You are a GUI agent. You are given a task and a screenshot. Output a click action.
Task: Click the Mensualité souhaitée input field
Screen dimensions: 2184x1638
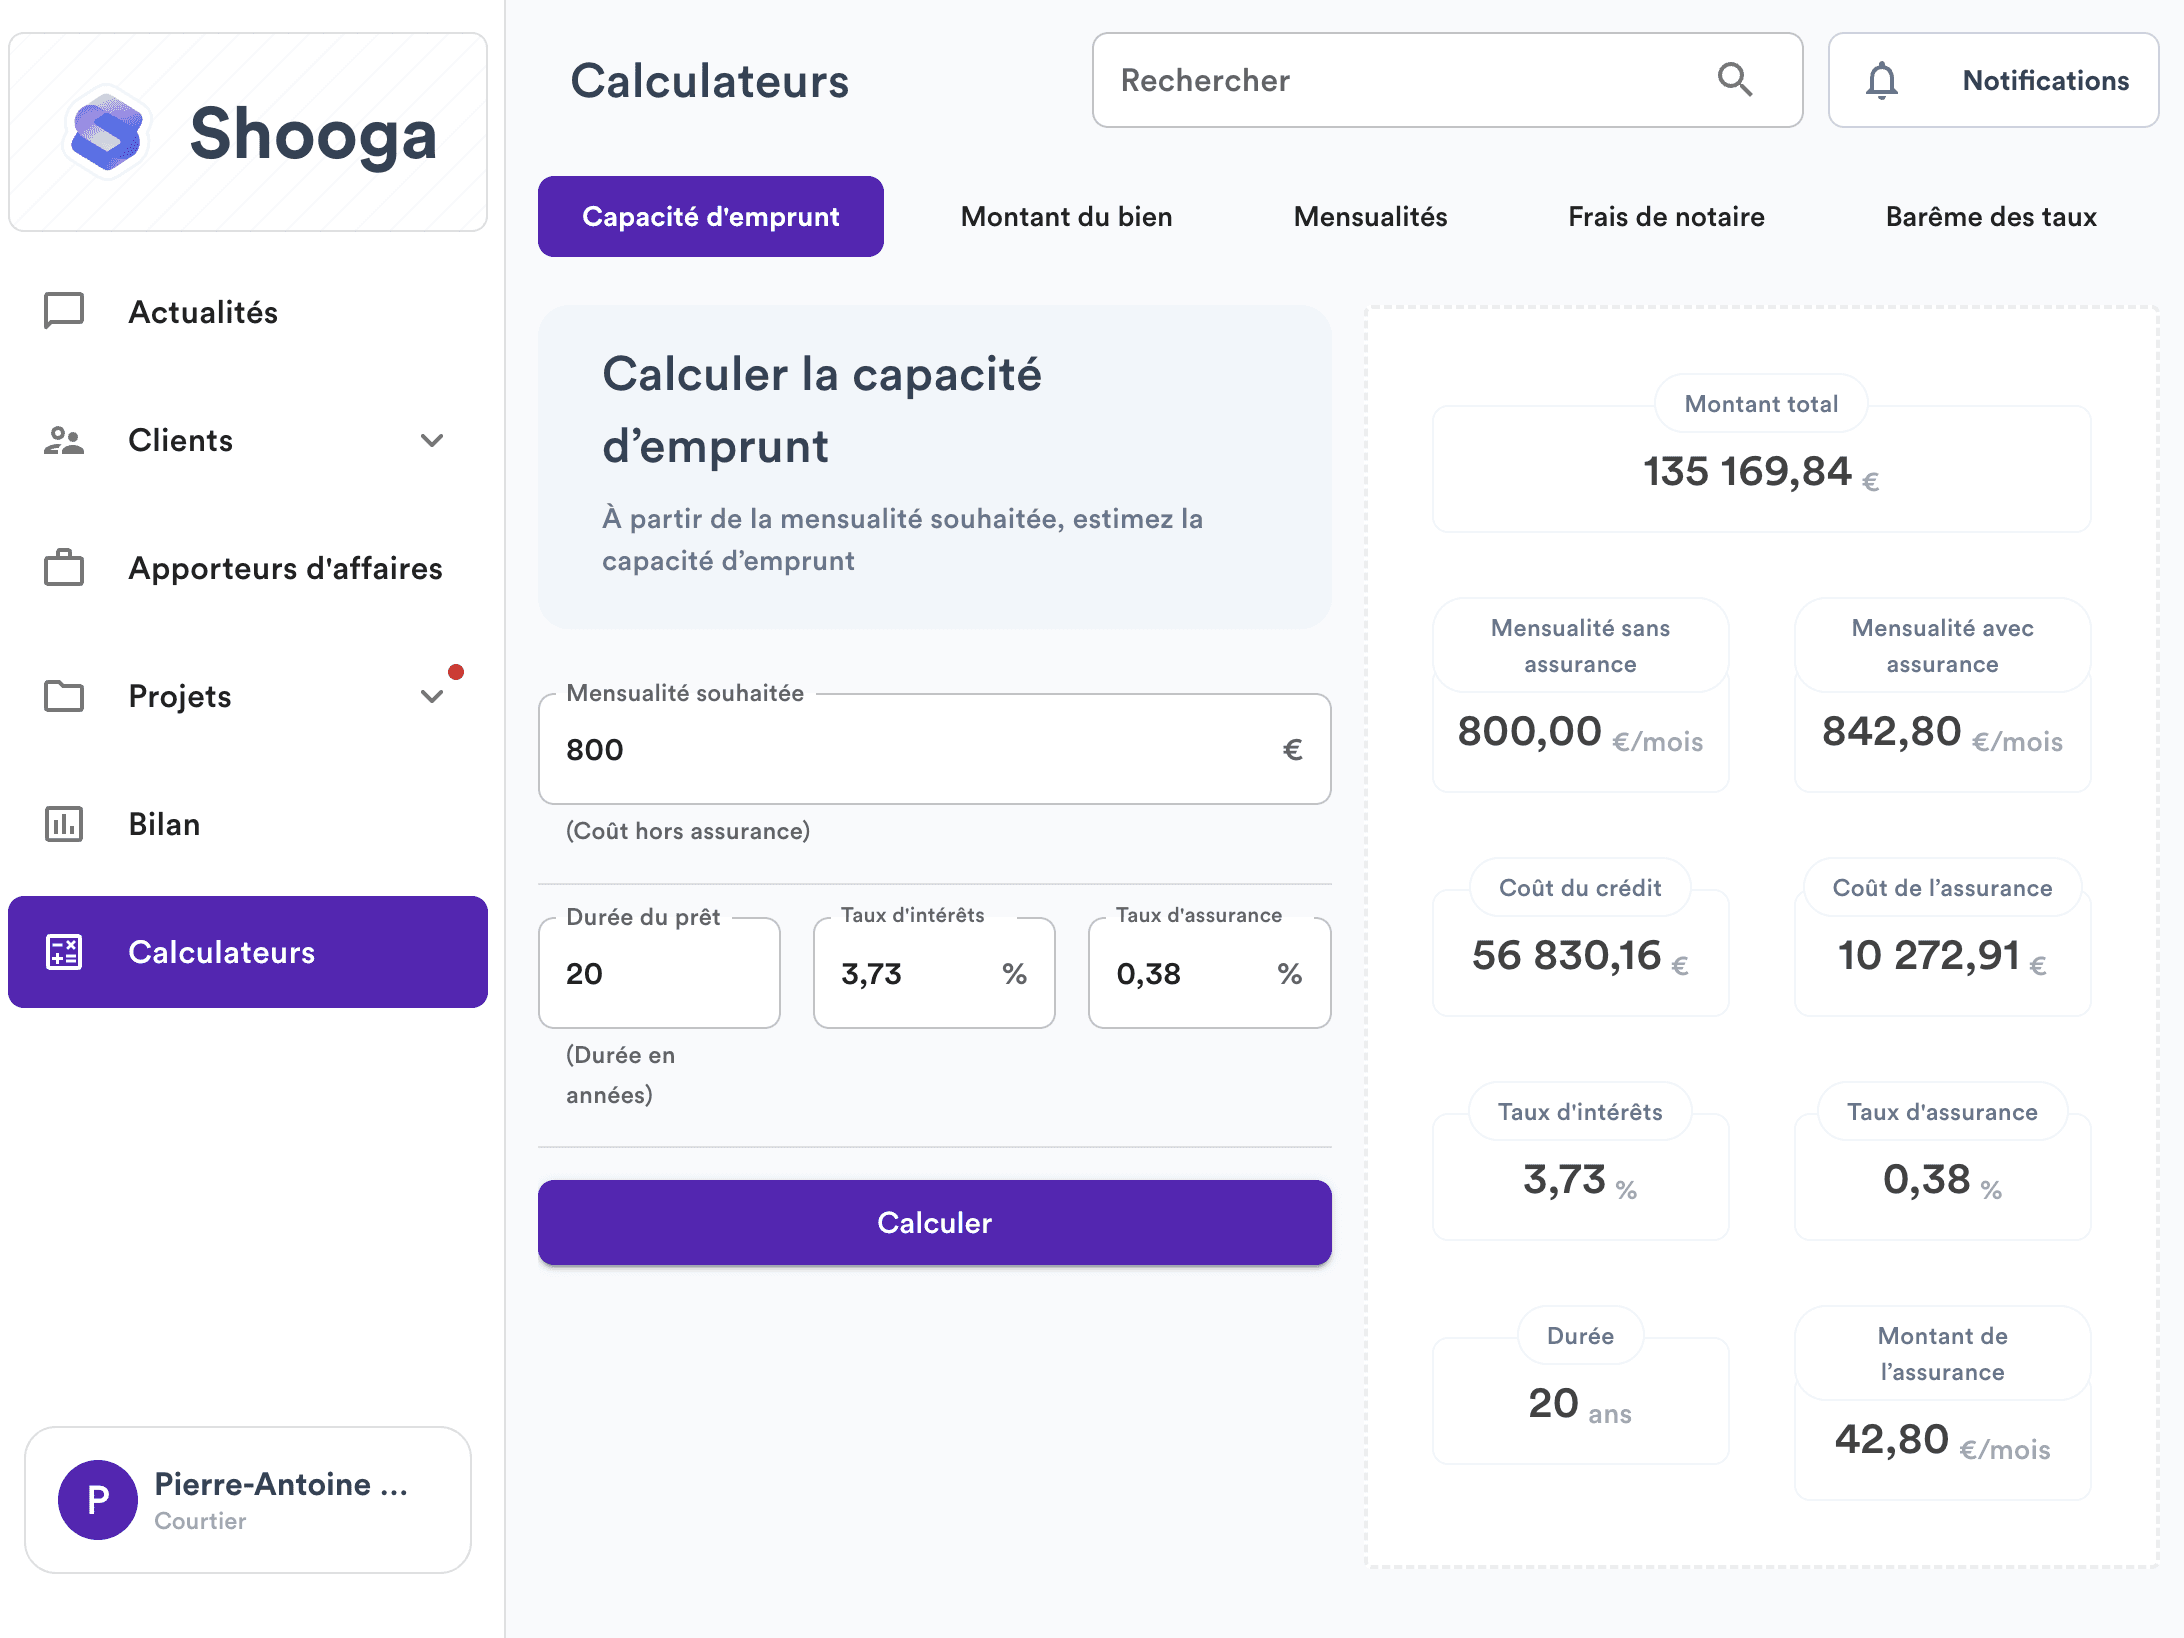tap(933, 749)
